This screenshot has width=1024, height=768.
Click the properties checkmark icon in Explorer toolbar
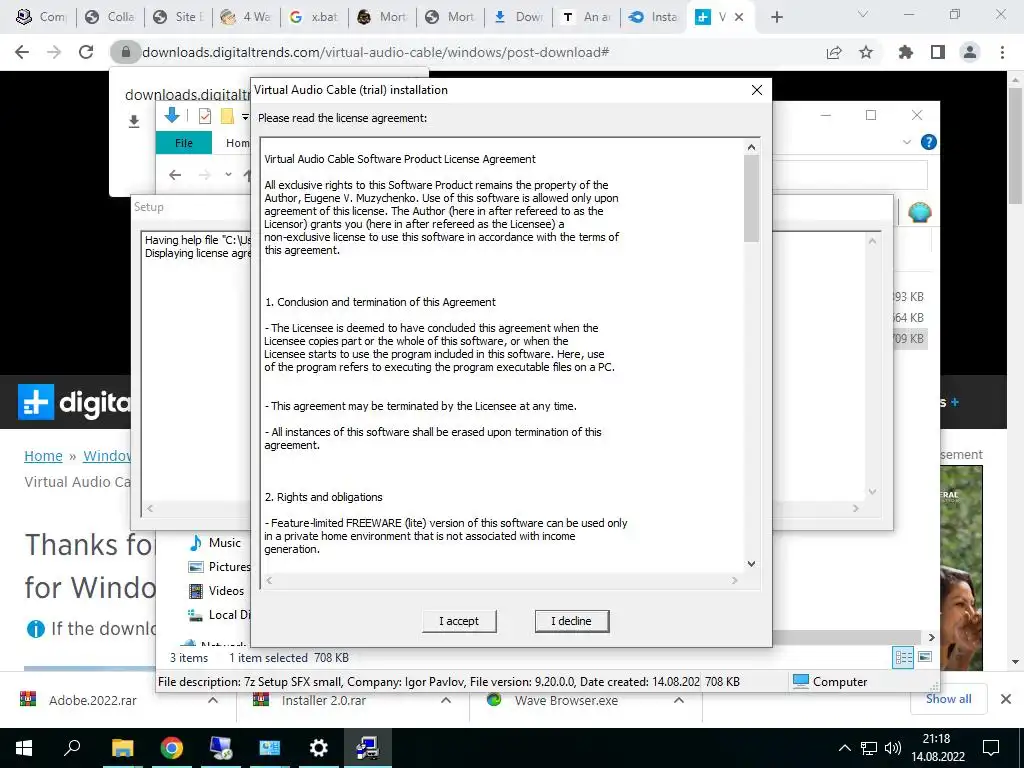[204, 116]
